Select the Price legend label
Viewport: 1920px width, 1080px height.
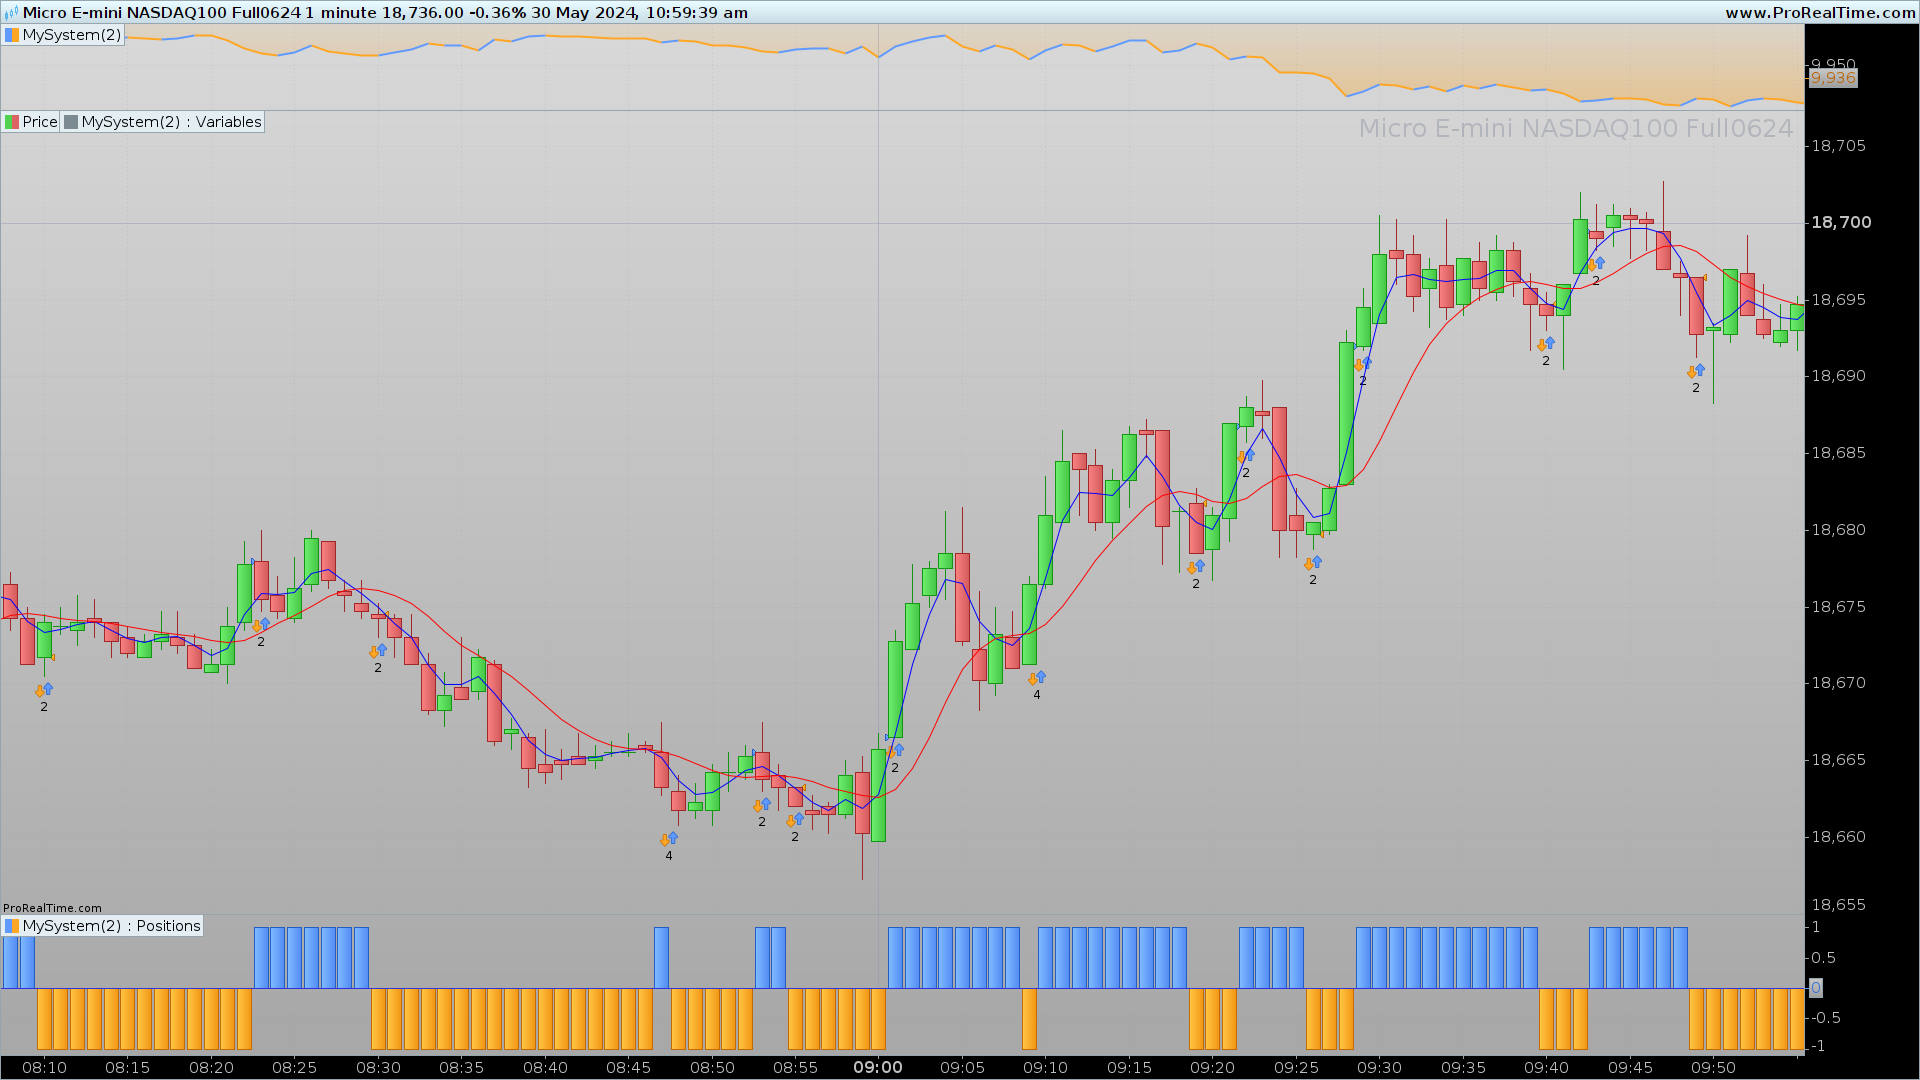(40, 122)
